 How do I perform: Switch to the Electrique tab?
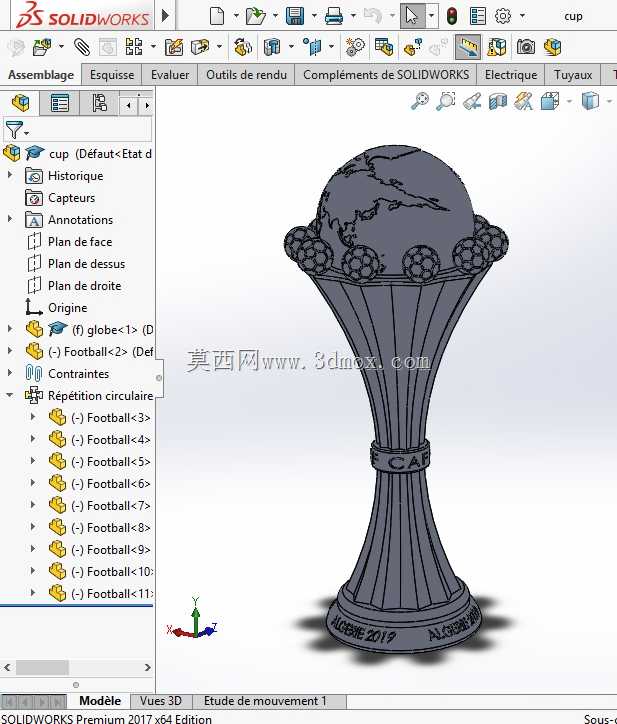click(511, 75)
